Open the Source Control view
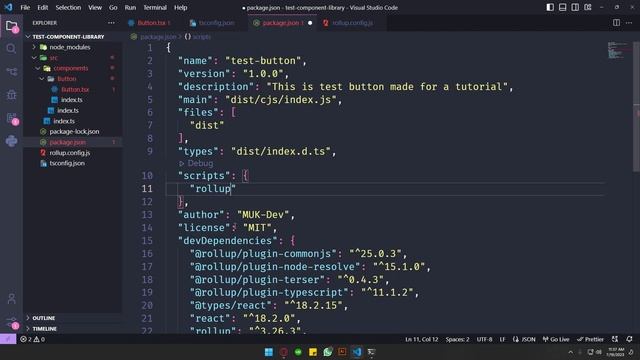640x360 pixels. tap(11, 72)
